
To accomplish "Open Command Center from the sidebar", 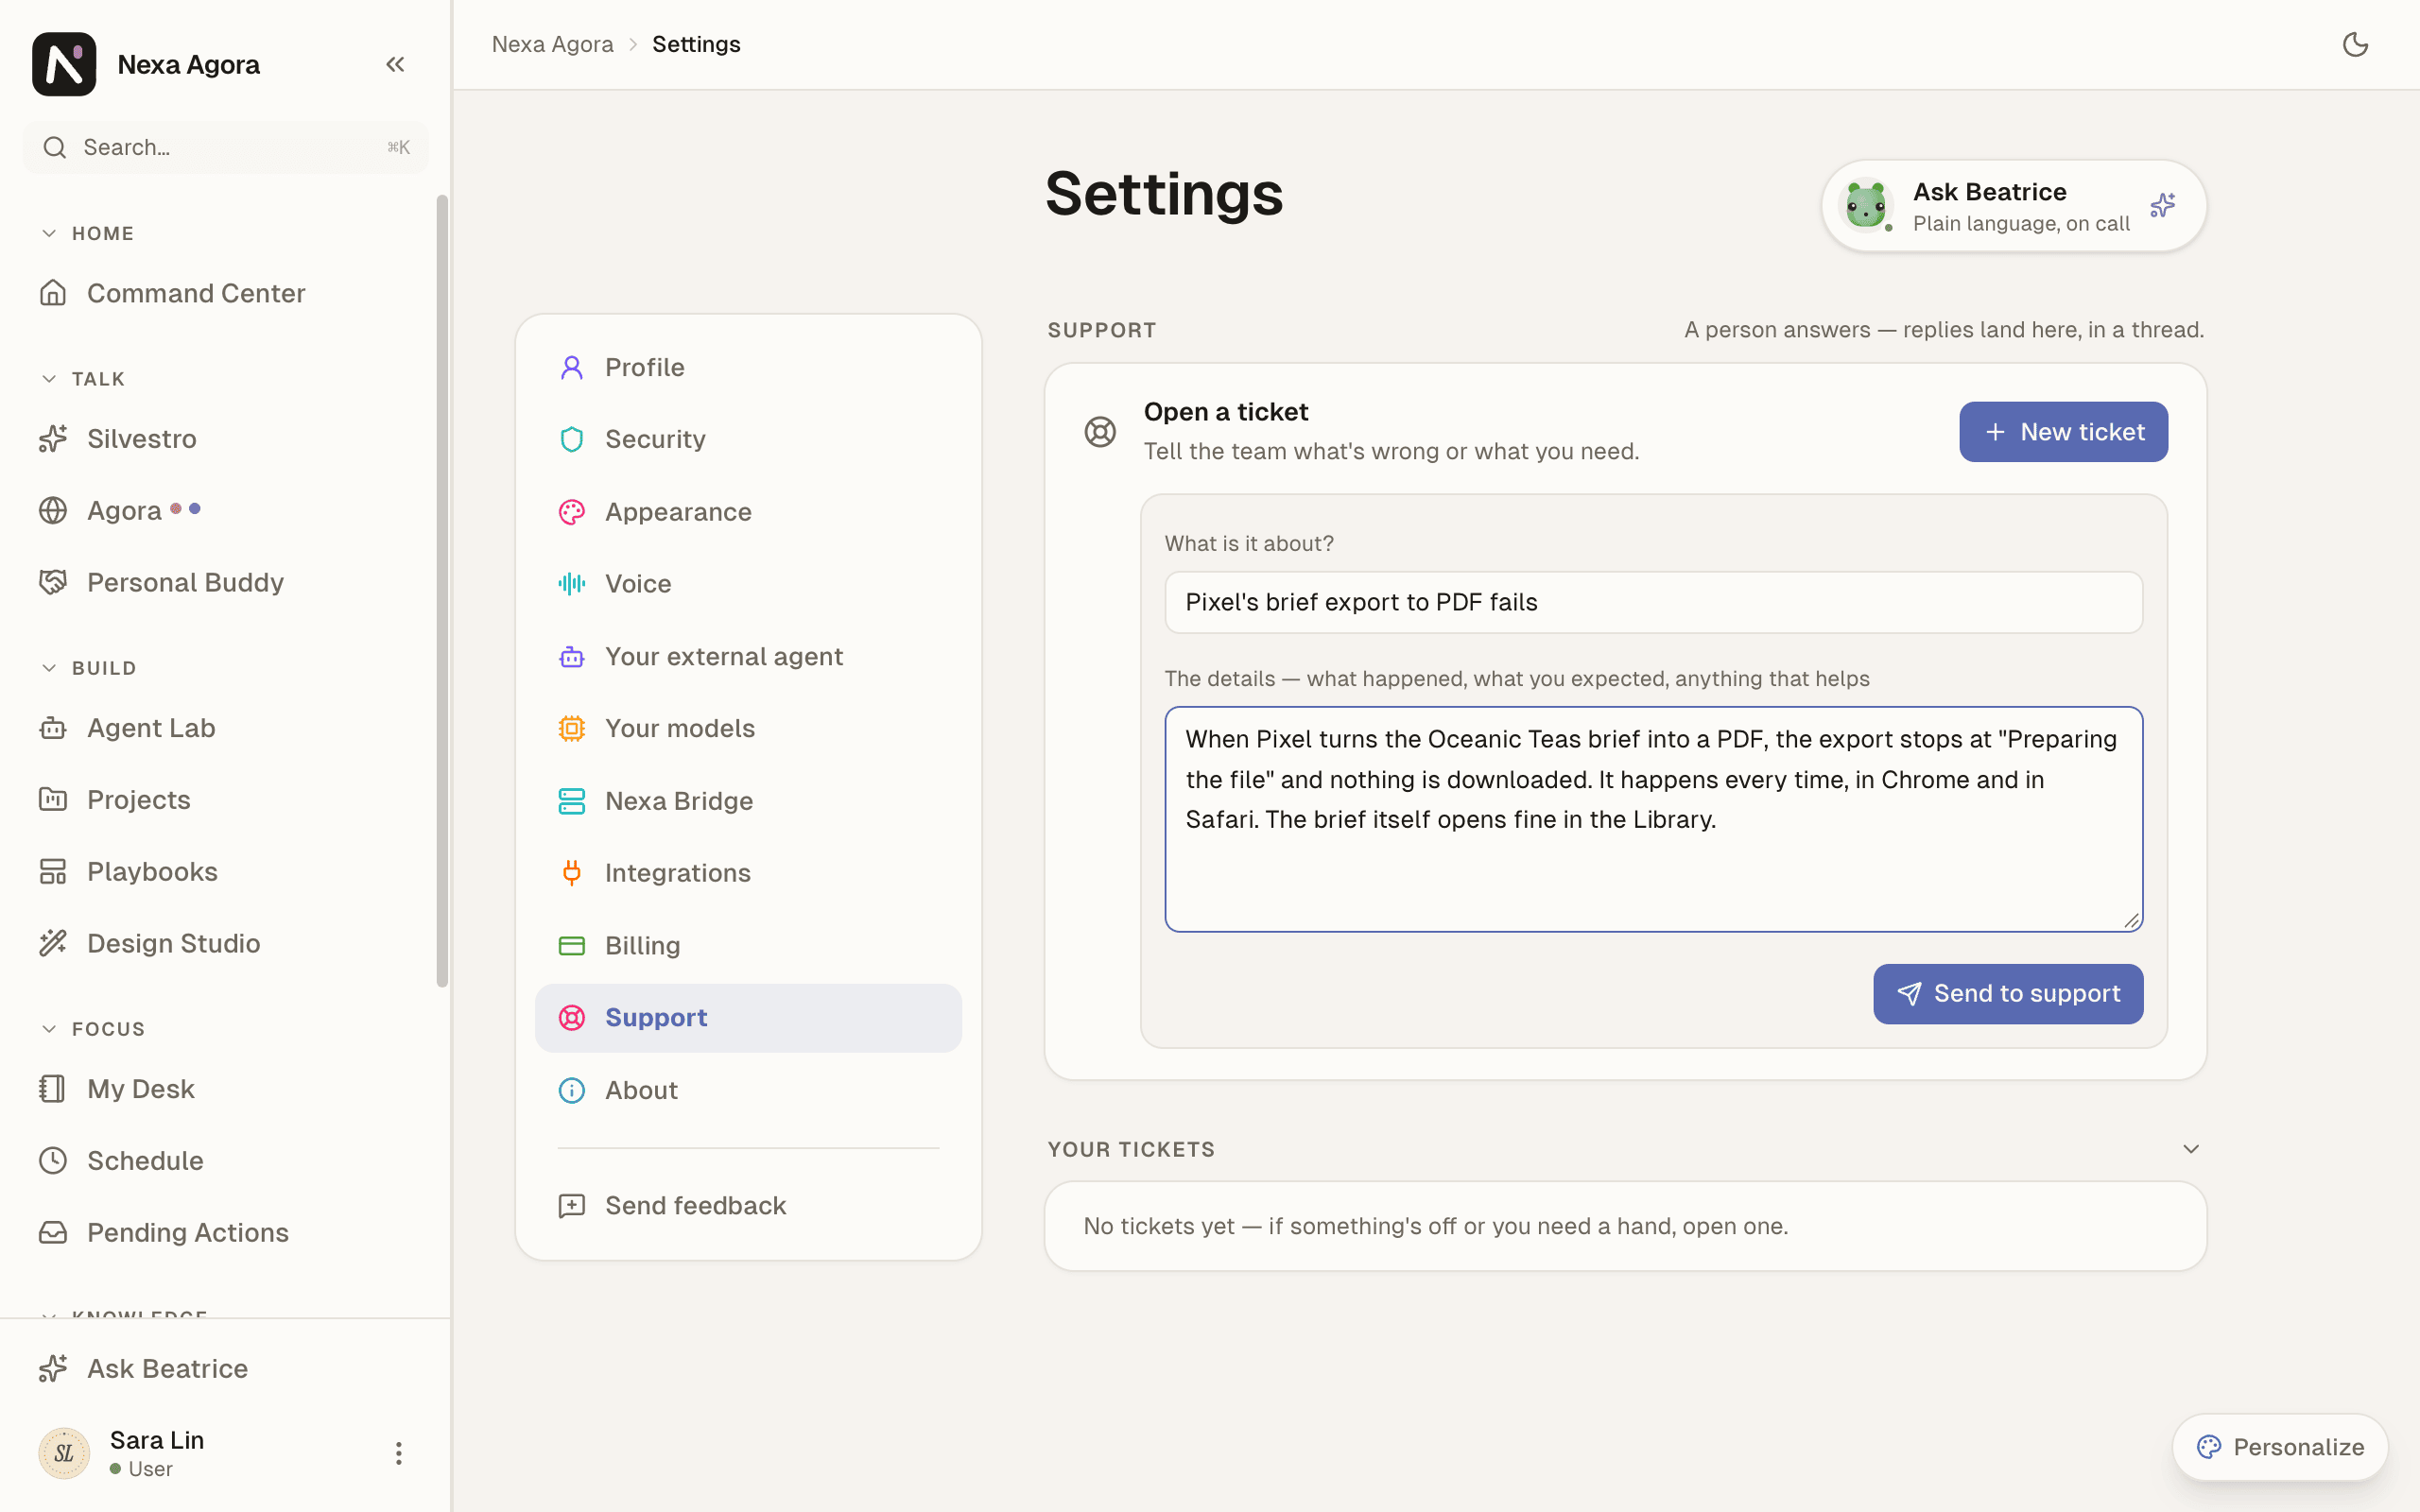I will (226, 293).
